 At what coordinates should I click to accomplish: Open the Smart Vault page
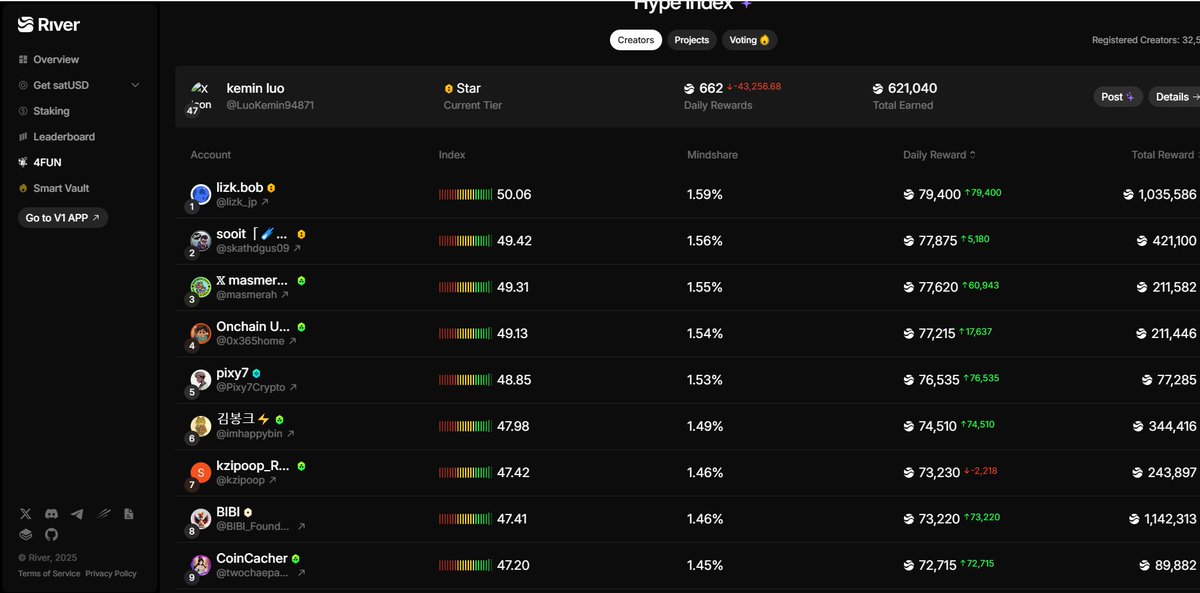click(x=61, y=188)
